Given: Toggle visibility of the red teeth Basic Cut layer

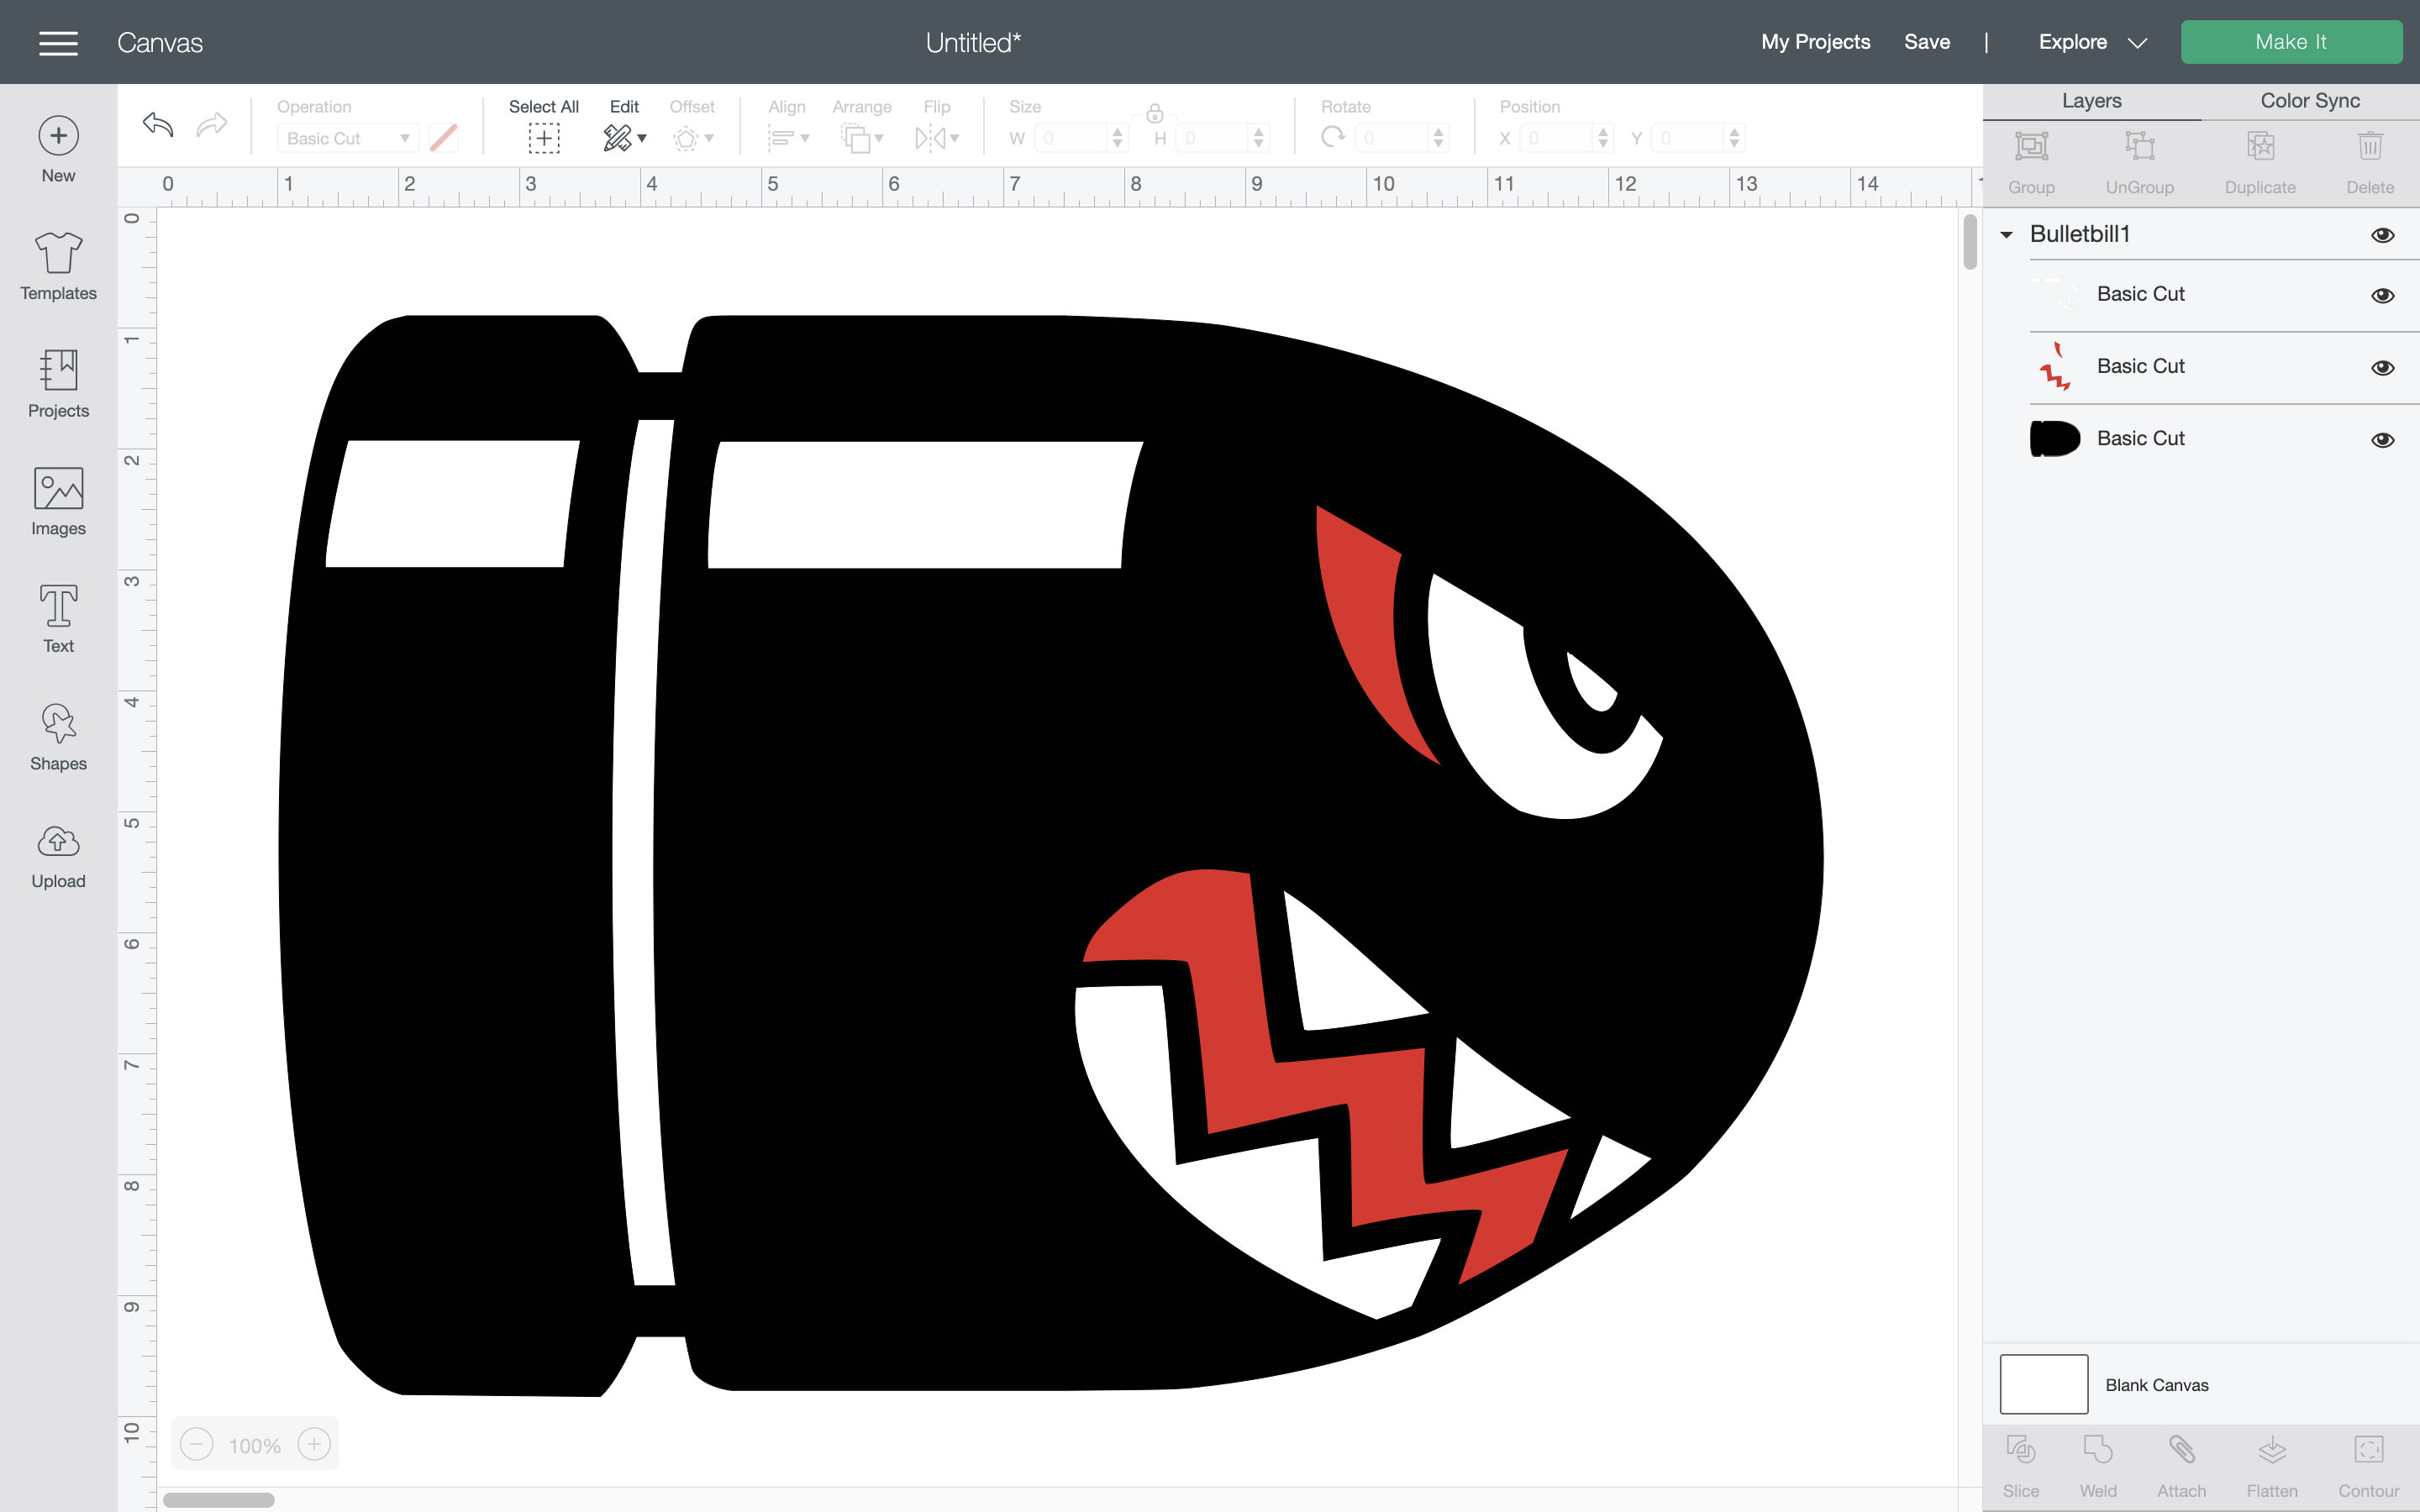Looking at the screenshot, I should point(2384,367).
